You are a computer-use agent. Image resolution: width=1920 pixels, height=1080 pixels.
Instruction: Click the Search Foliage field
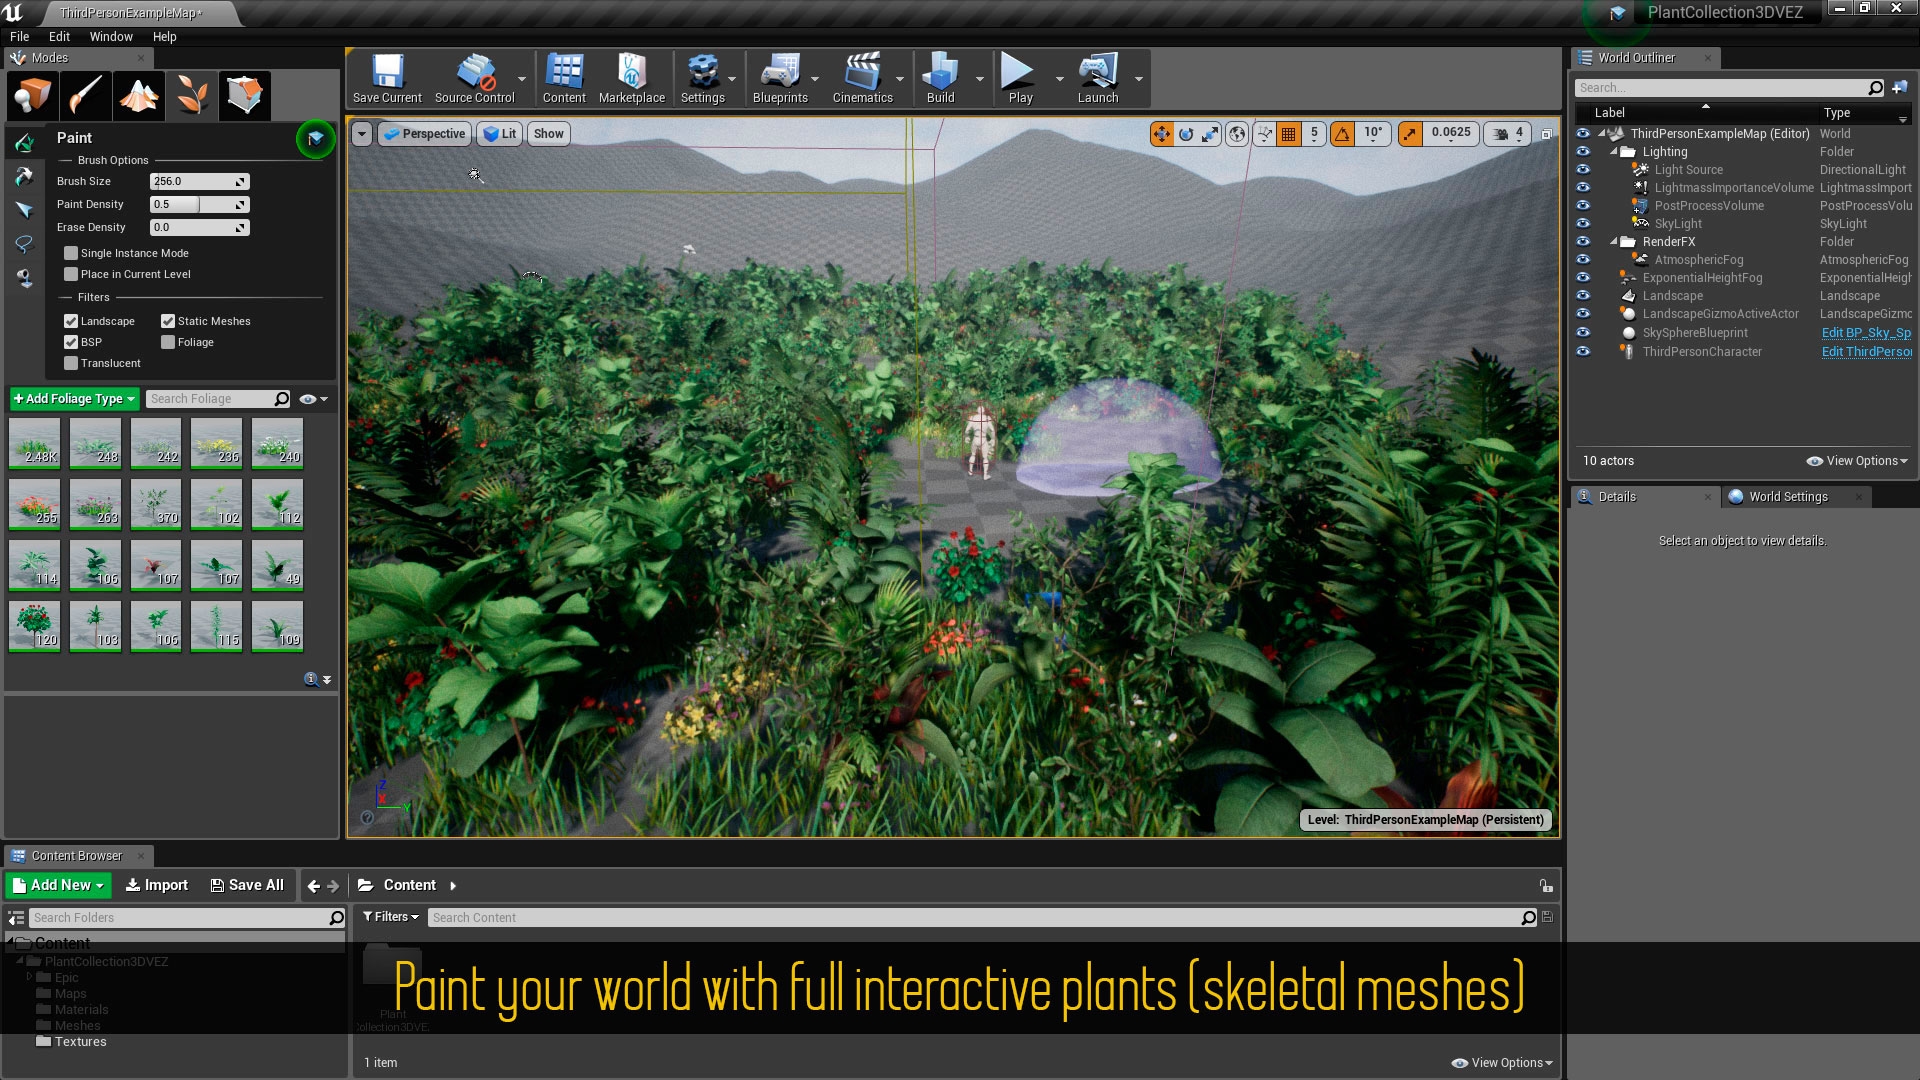tap(218, 399)
